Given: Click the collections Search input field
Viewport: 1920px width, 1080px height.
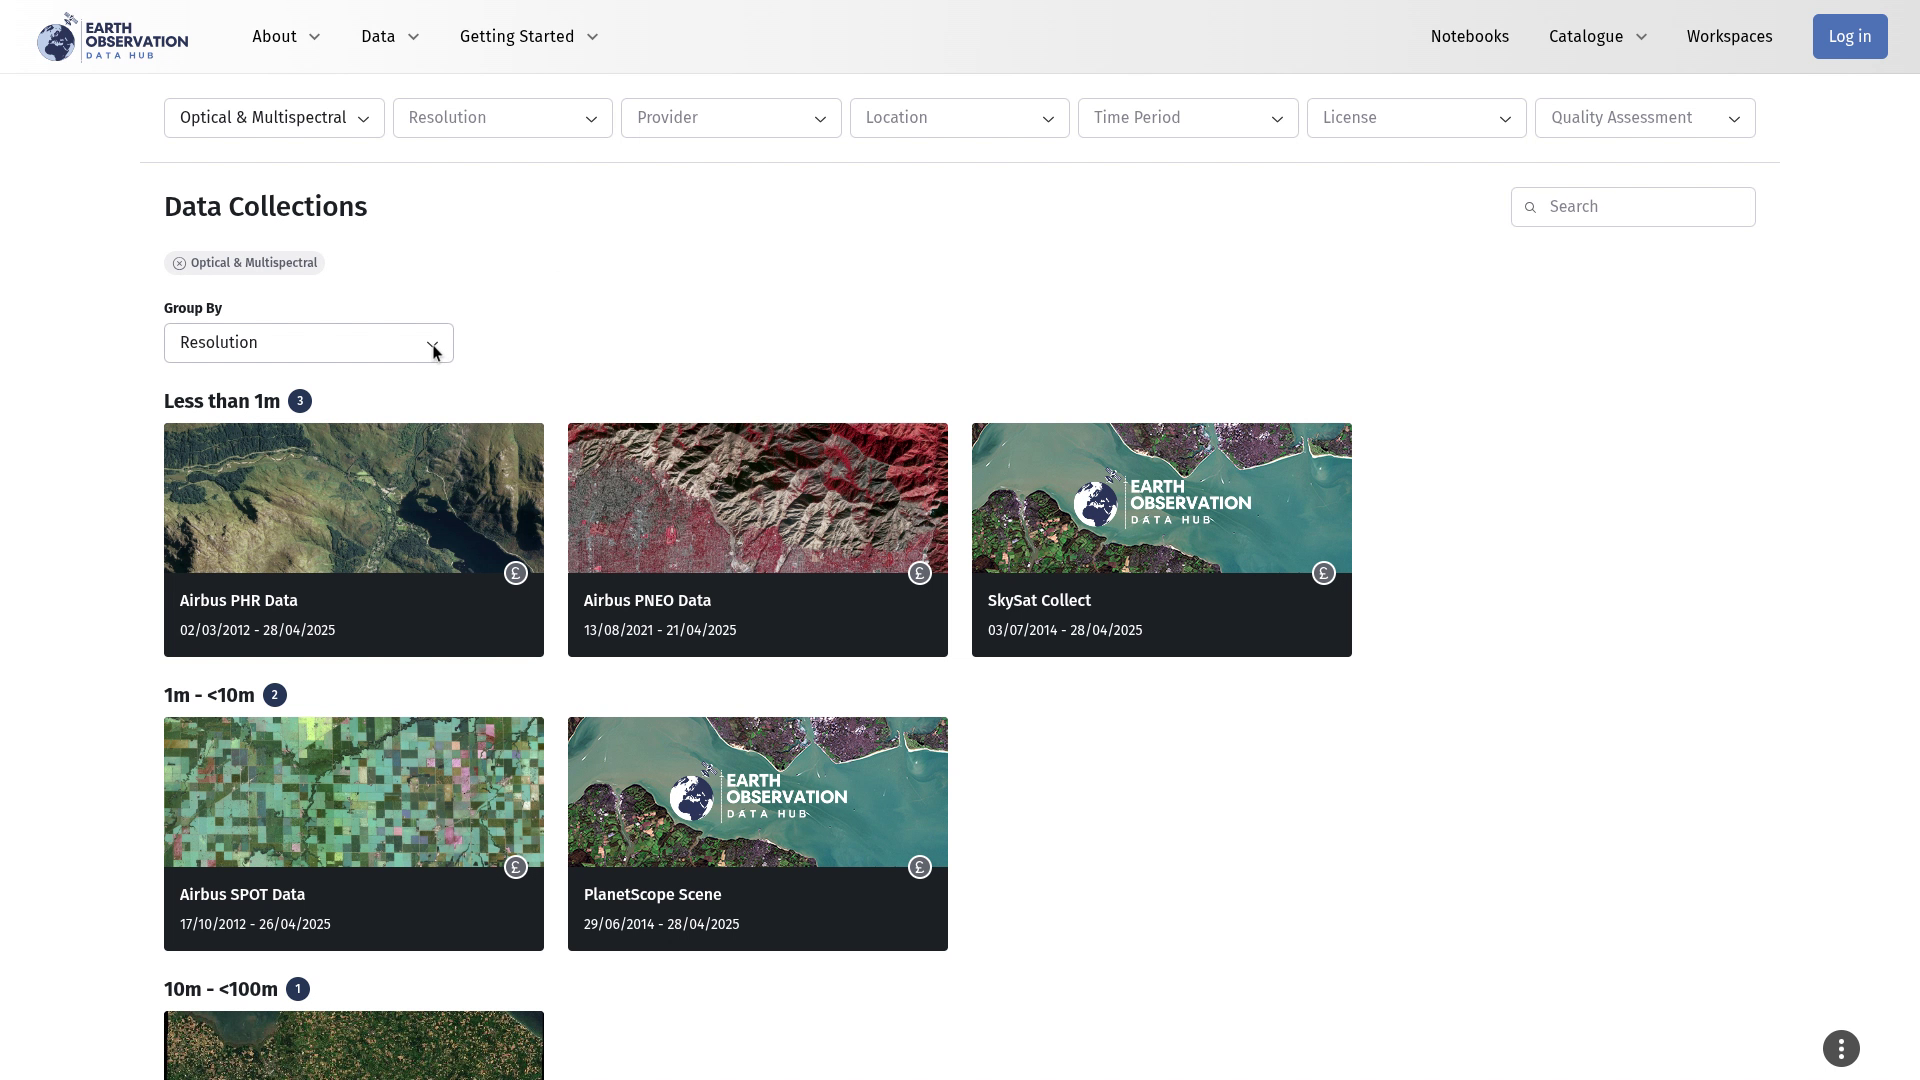Looking at the screenshot, I should (1645, 207).
